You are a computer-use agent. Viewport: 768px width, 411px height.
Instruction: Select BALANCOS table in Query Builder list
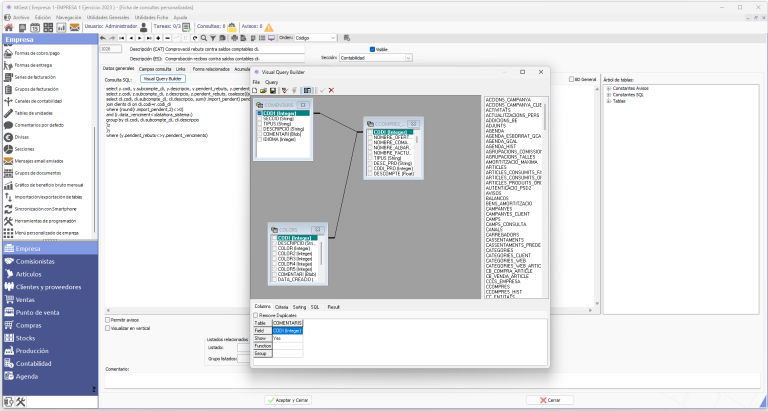497,198
